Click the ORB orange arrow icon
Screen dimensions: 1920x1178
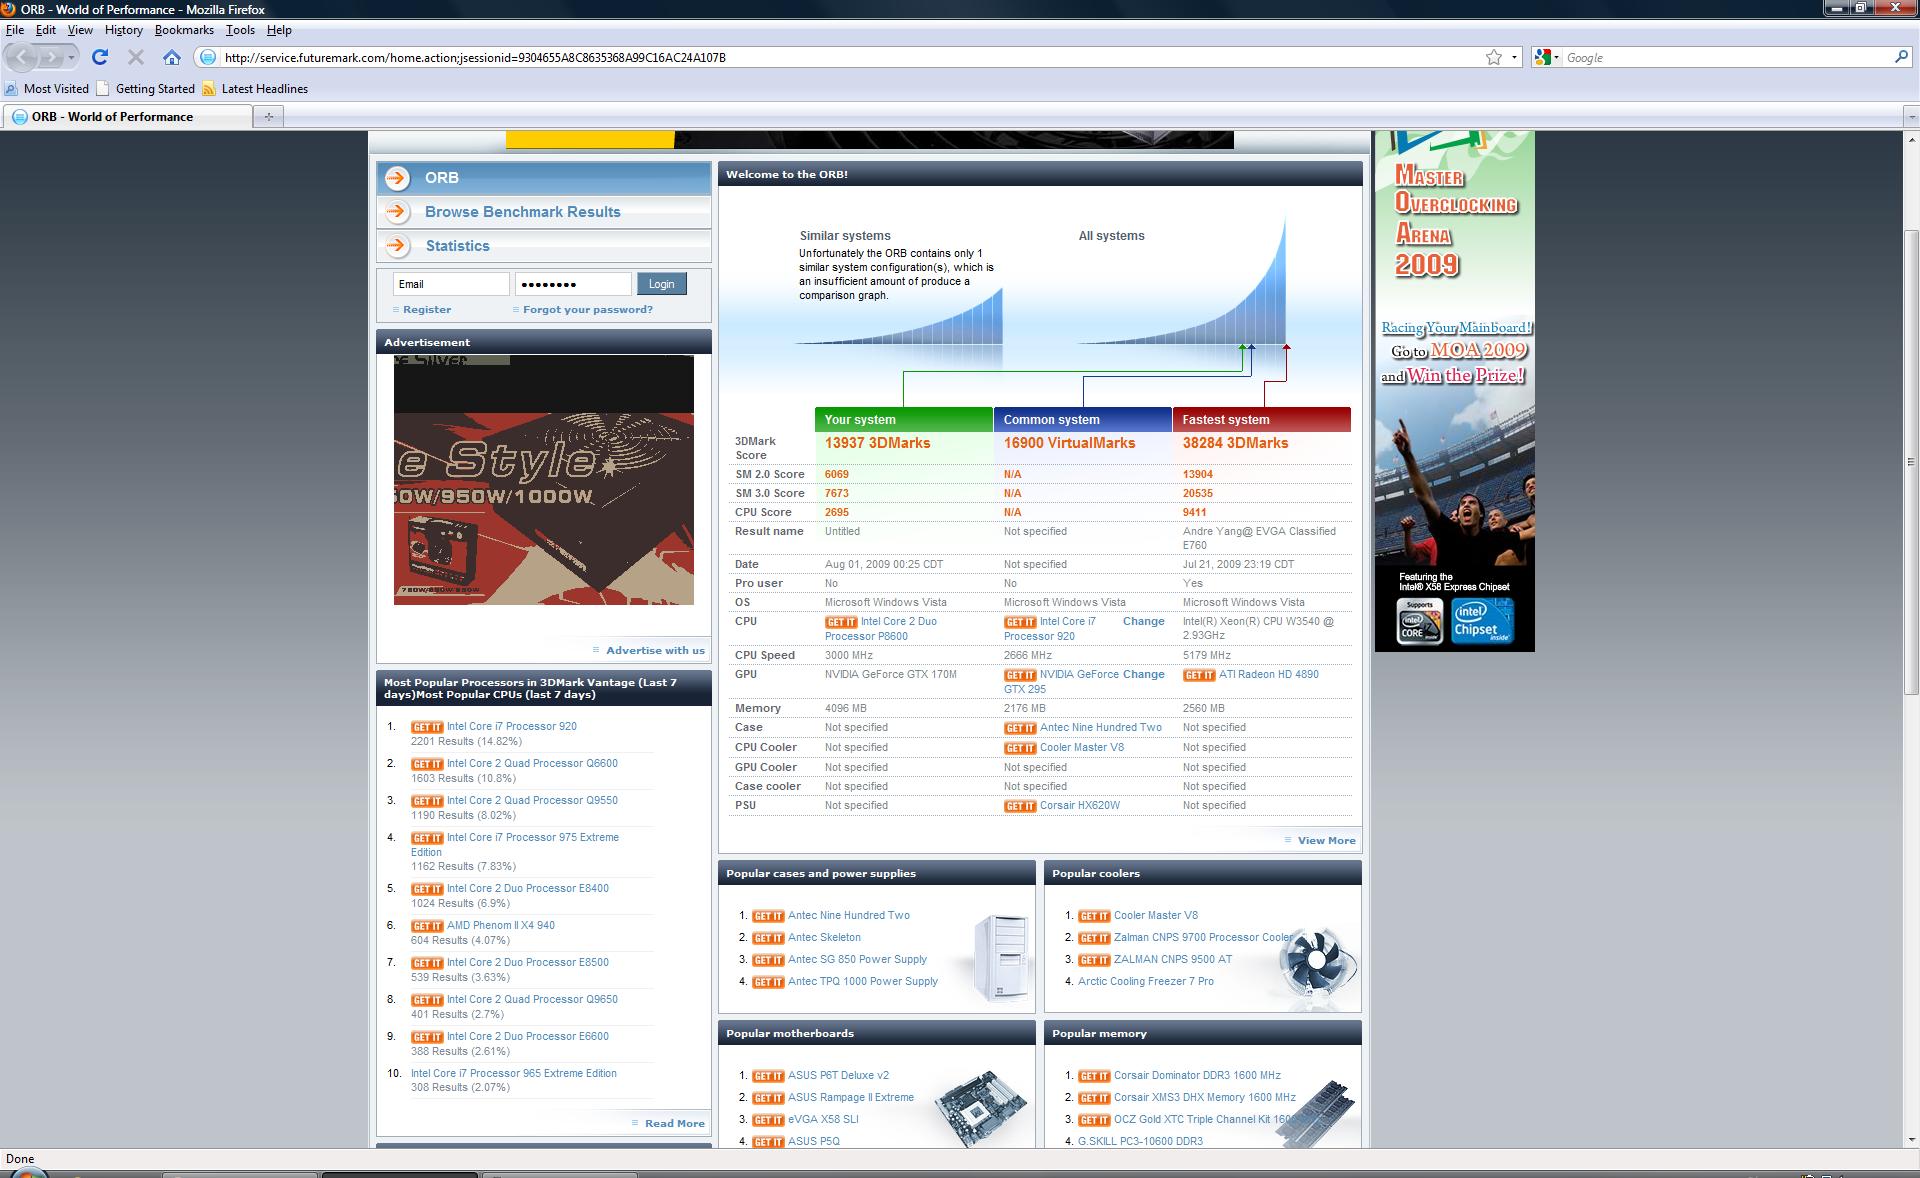pos(398,178)
